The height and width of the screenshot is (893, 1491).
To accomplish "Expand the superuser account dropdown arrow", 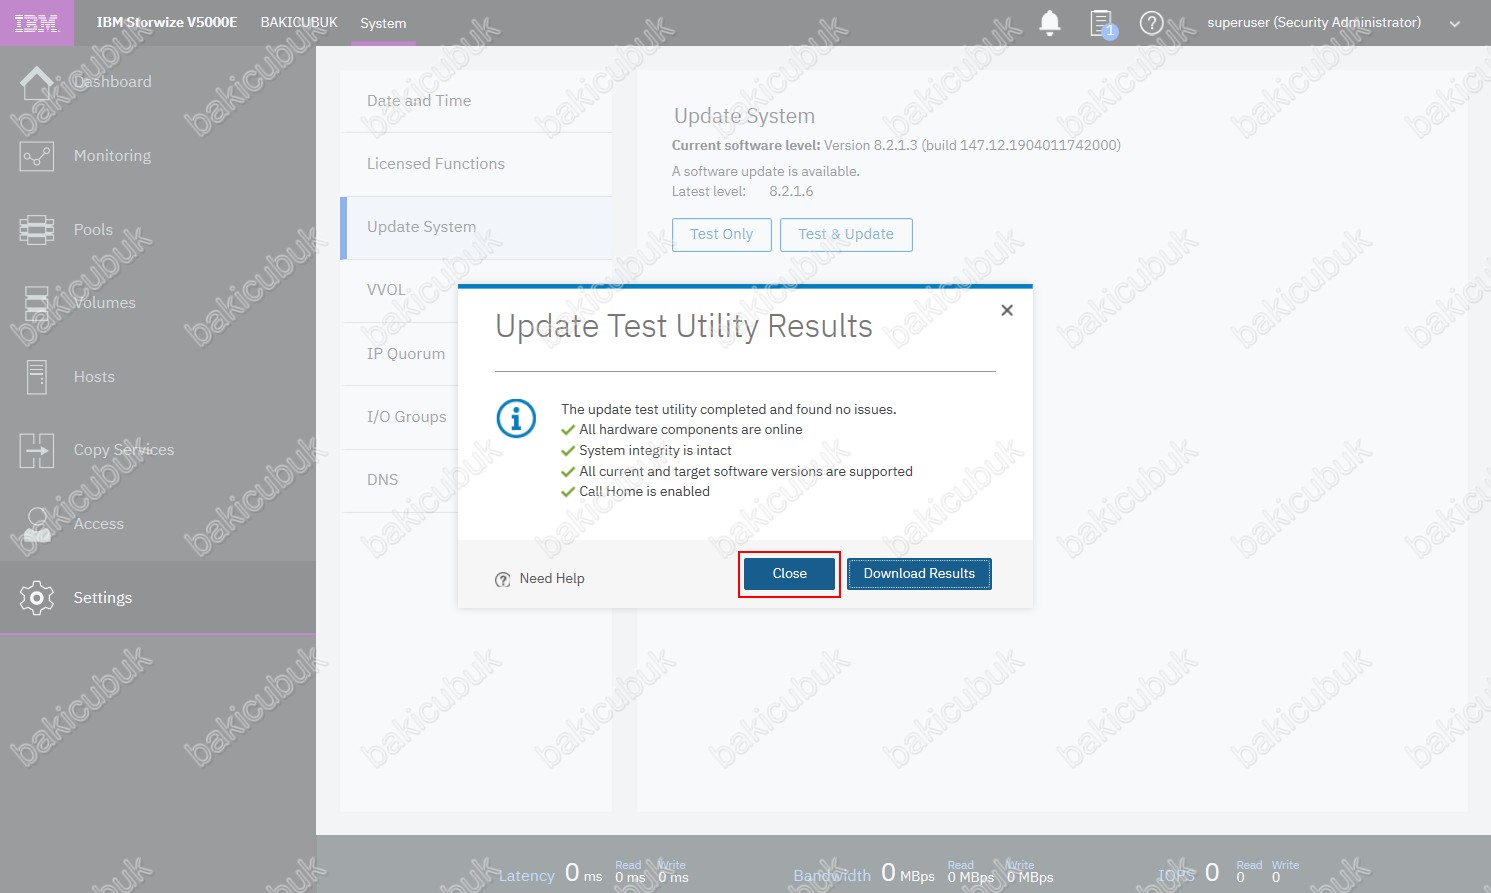I will (x=1455, y=24).
